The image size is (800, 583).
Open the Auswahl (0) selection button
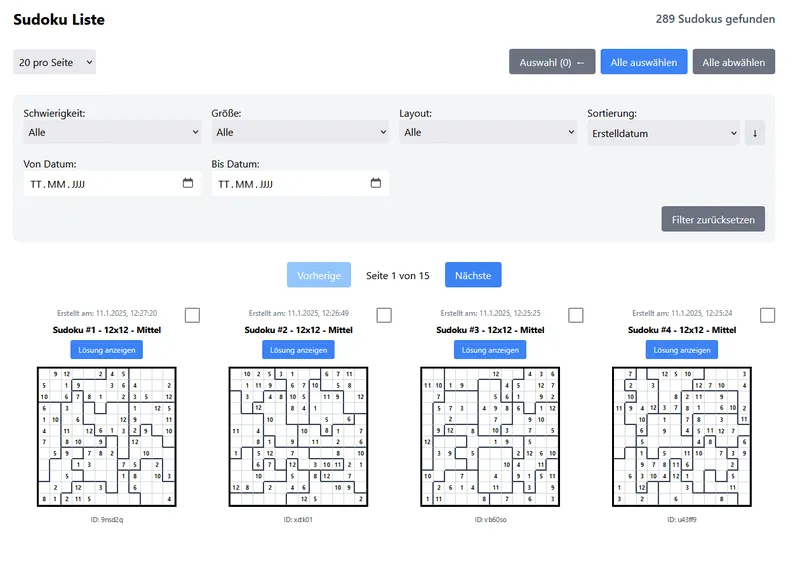tap(551, 62)
